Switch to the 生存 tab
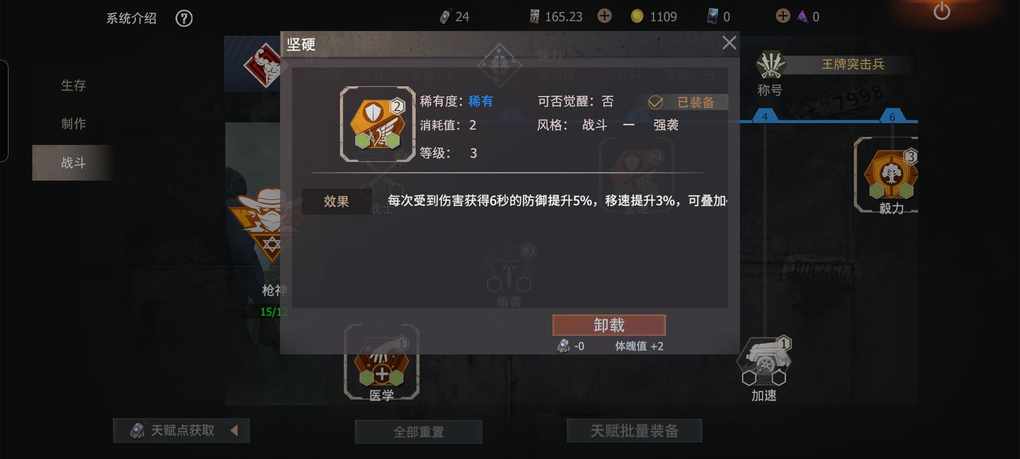This screenshot has width=1020, height=459. (73, 85)
